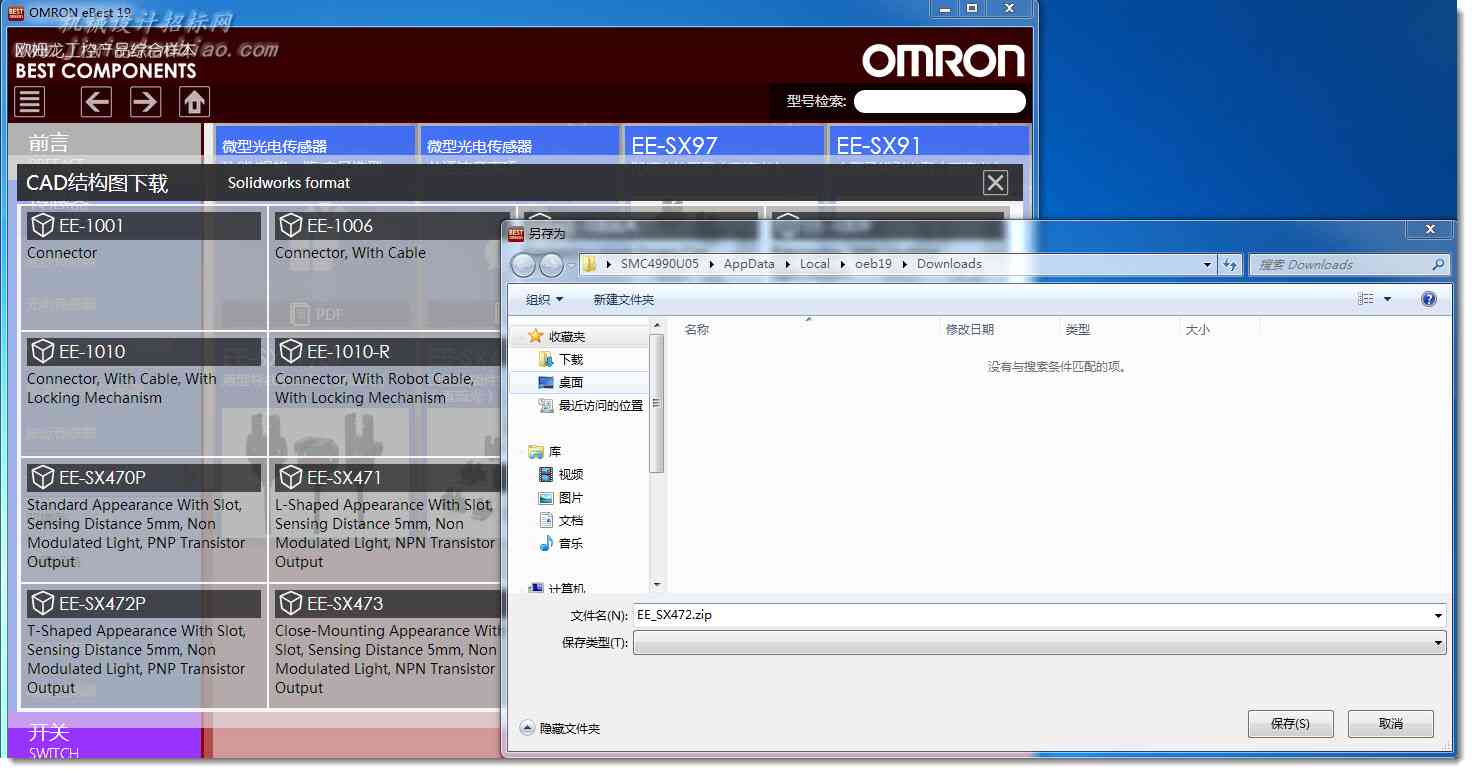1472x773 pixels.
Task: Select 图片 library in navigation pane
Action: (571, 497)
